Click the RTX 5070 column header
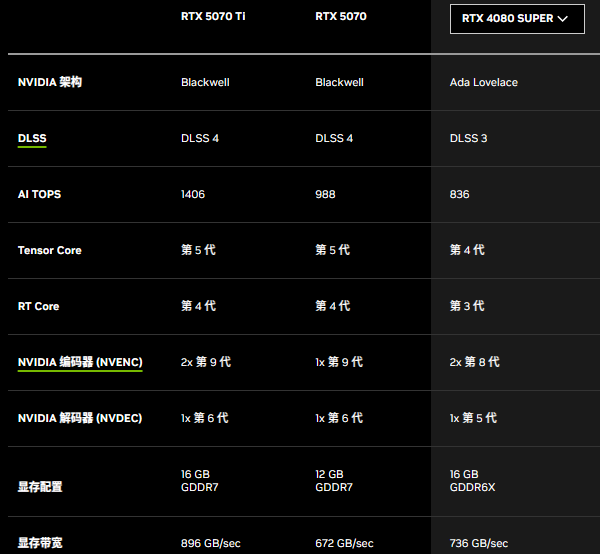The width and height of the screenshot is (600, 554). [340, 16]
